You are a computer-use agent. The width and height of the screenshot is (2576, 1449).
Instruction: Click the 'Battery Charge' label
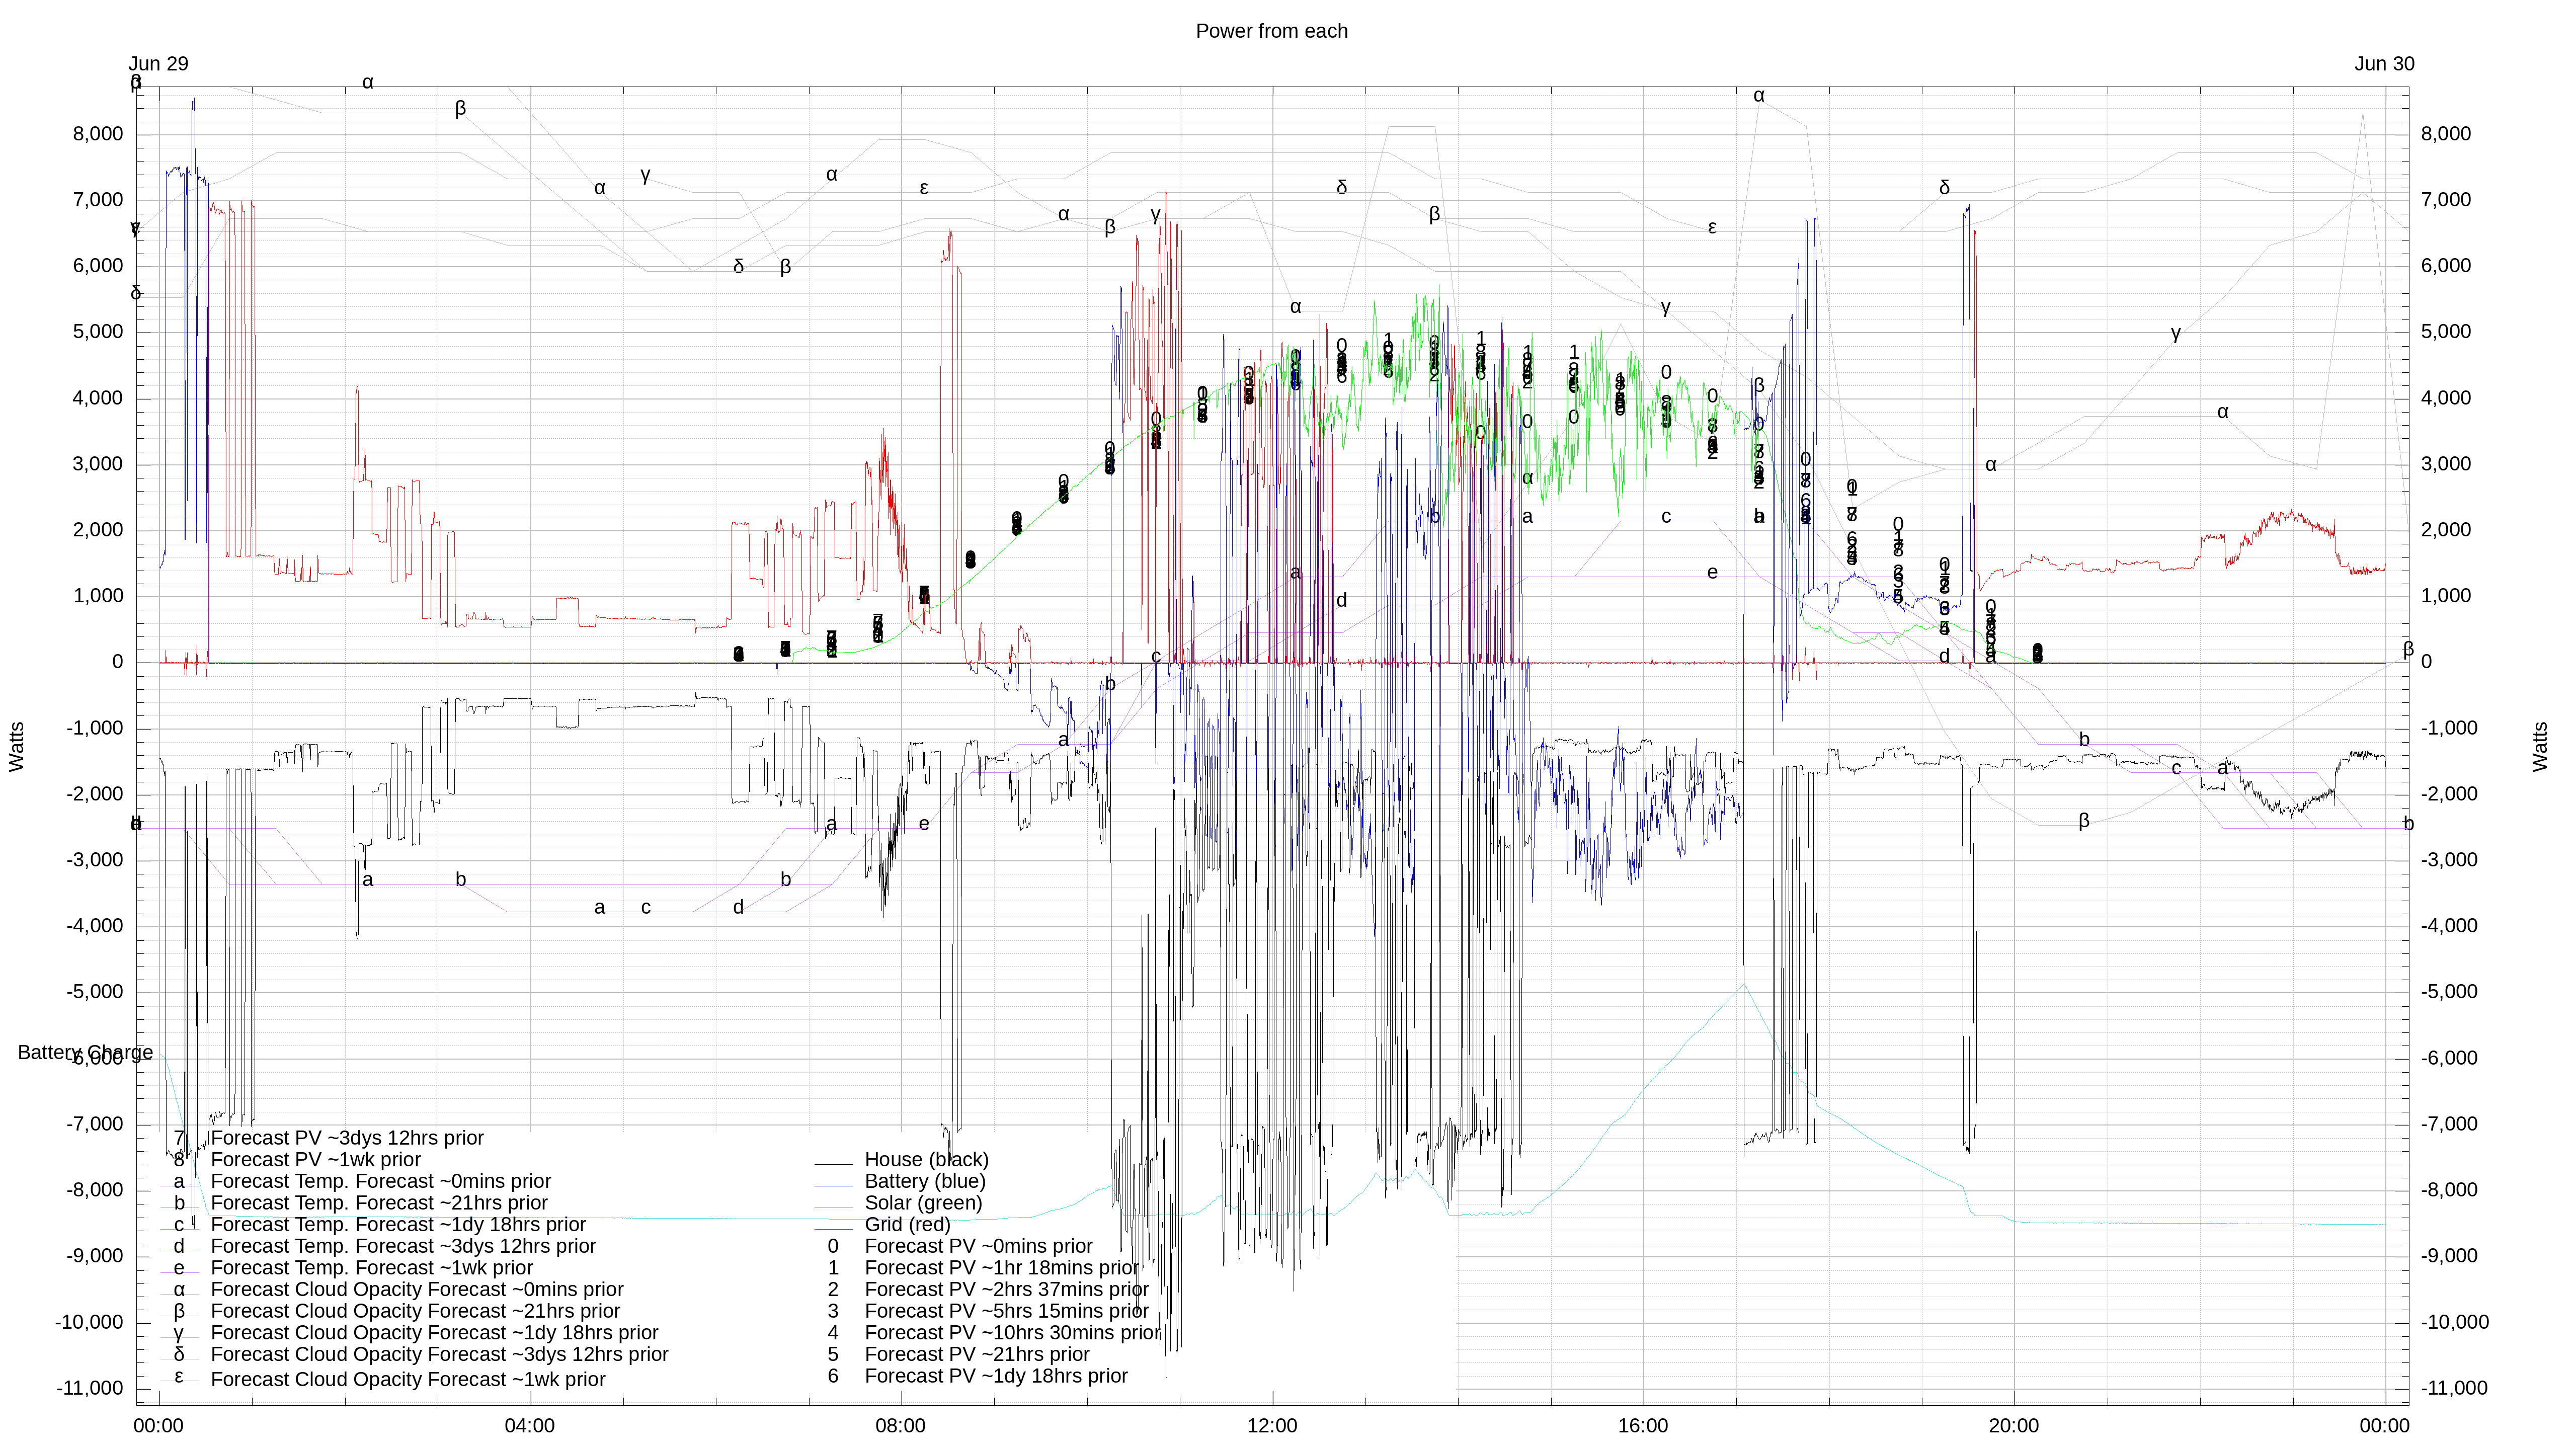click(x=85, y=1052)
